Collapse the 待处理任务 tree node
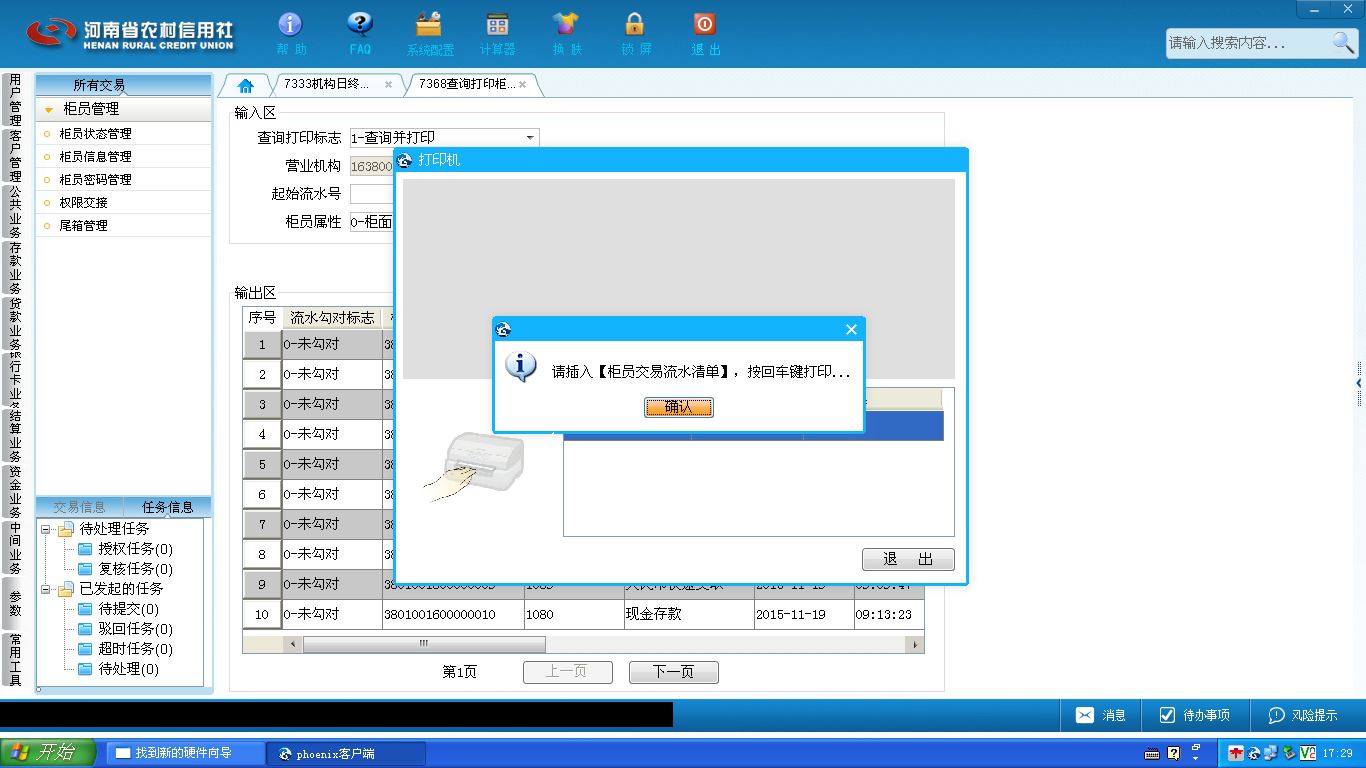The height and width of the screenshot is (768, 1366). (x=47, y=529)
